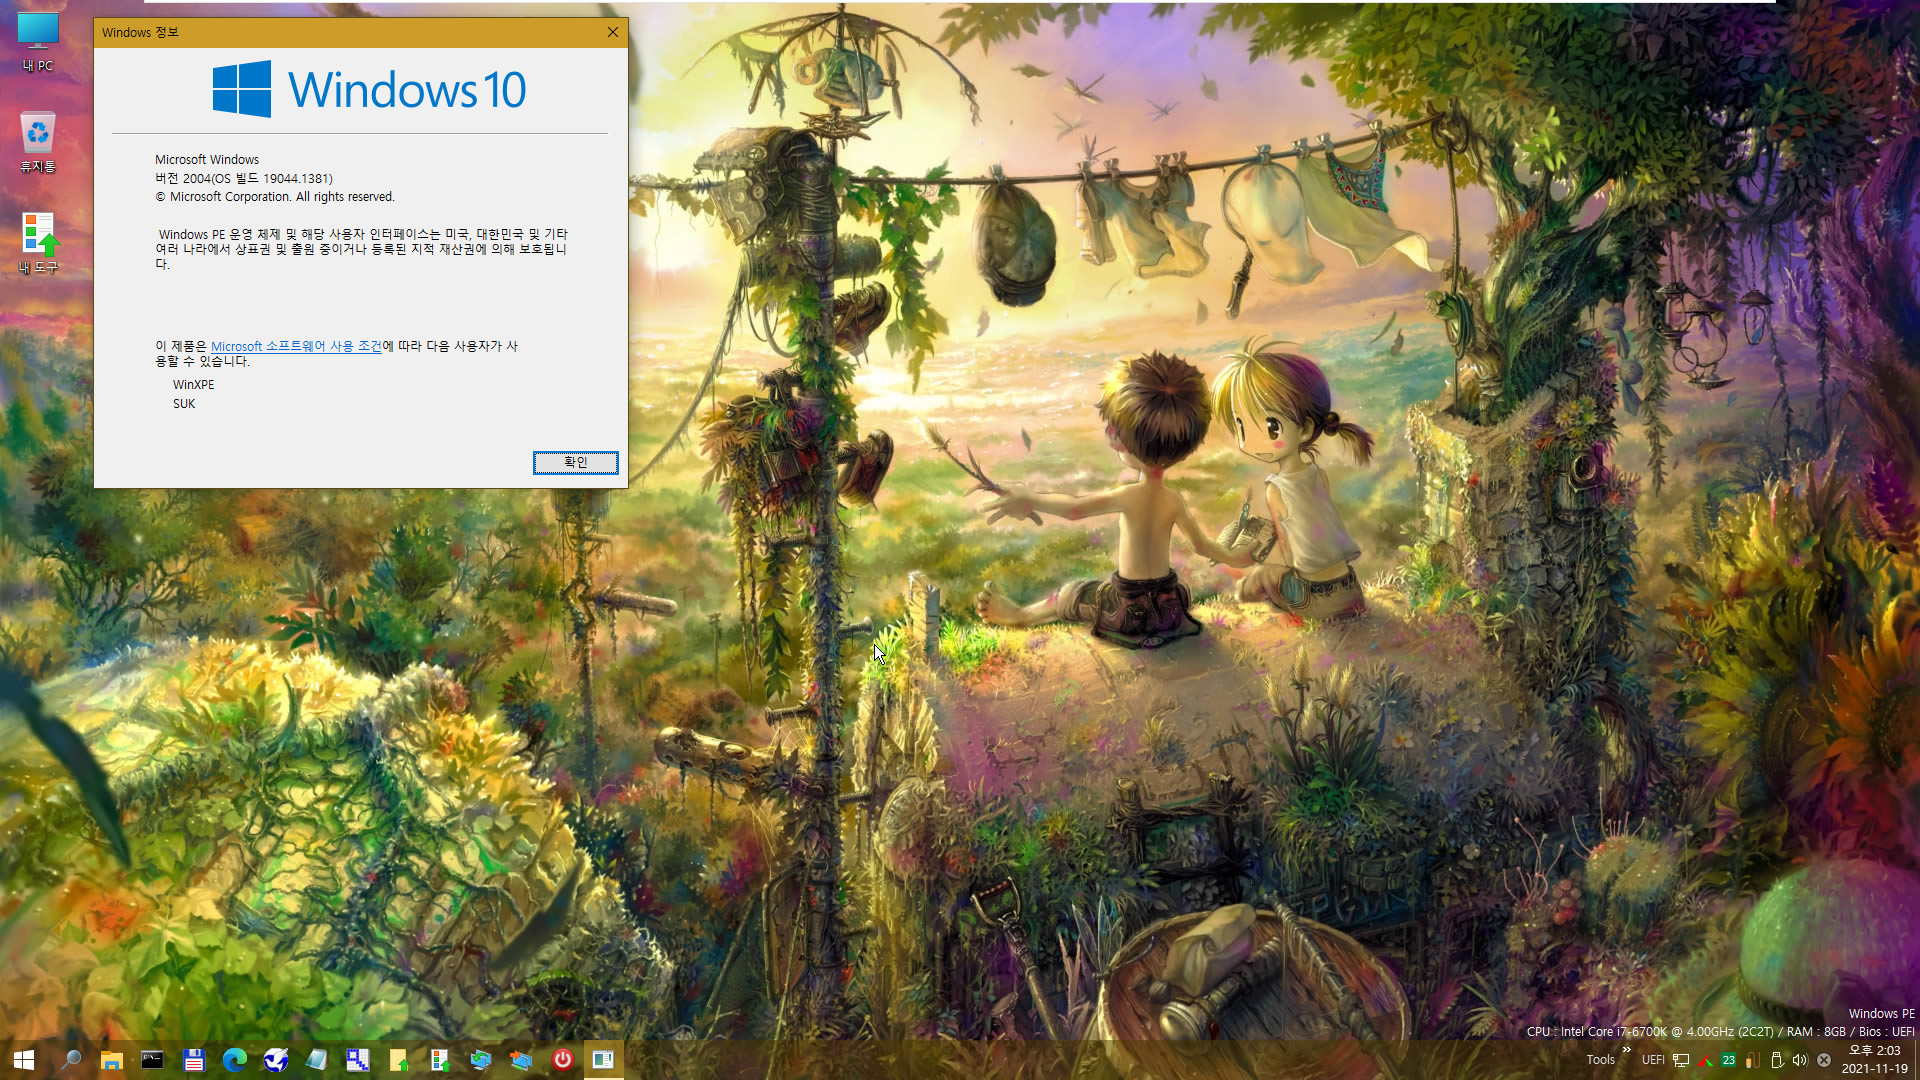Open the blue bird globe taskbar icon
Screen dimensions: 1920x1080
[x=276, y=1060]
